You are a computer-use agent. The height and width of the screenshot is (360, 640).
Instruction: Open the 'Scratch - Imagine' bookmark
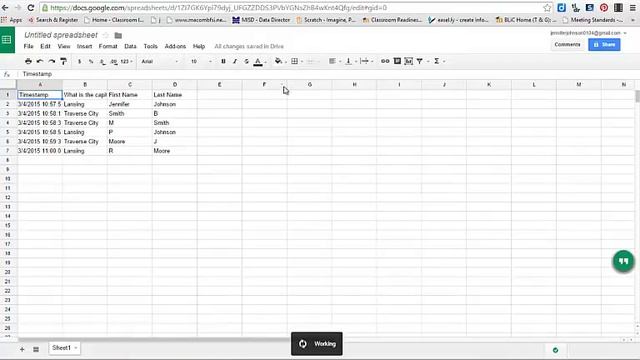(326, 20)
